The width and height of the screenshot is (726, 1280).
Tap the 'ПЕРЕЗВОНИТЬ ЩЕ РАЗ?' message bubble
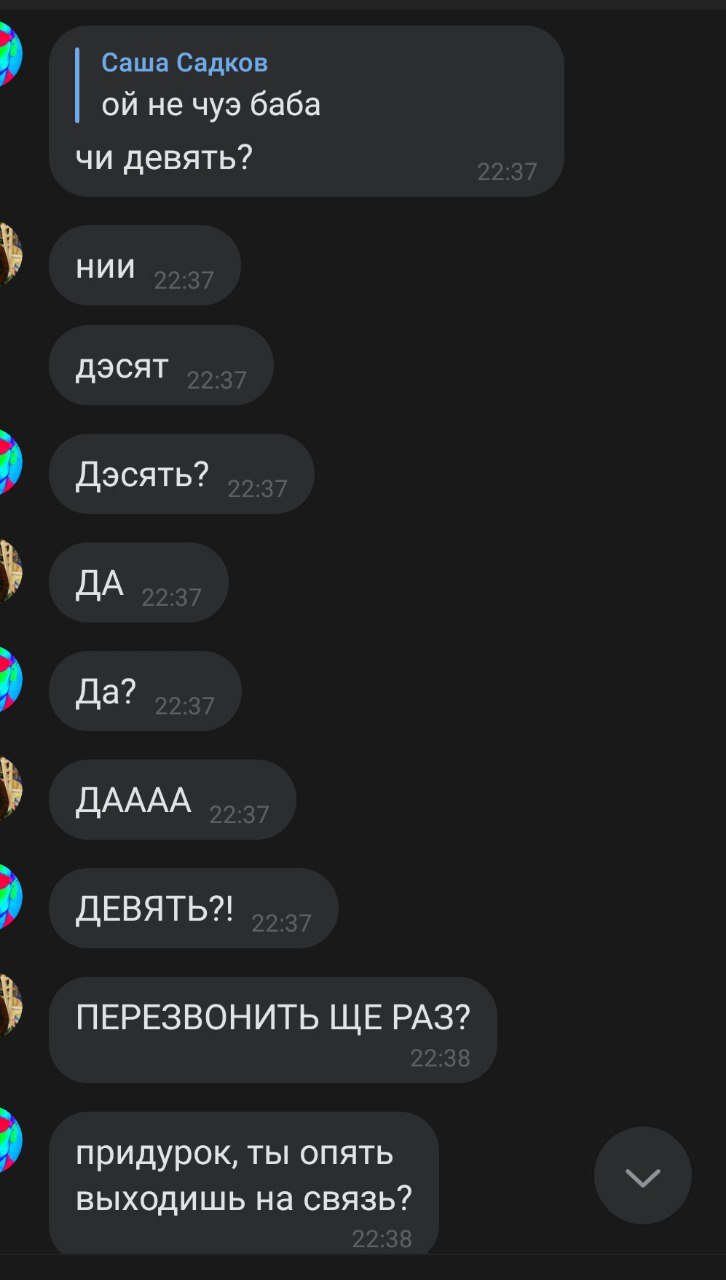click(273, 1030)
